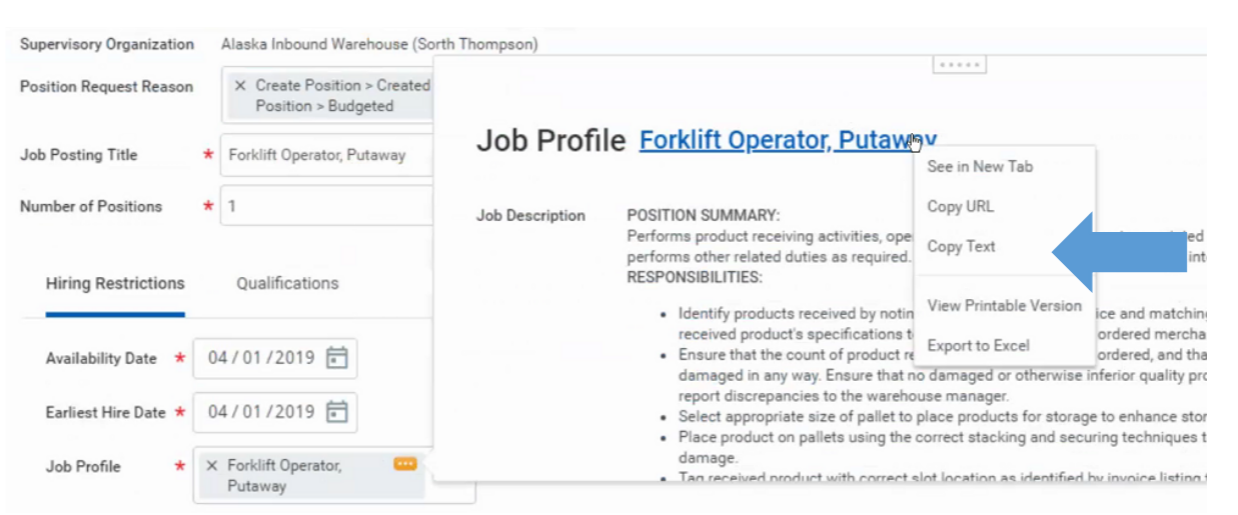Switch to the Qualifications tab
Screen dimensions: 1238x515
click(287, 284)
